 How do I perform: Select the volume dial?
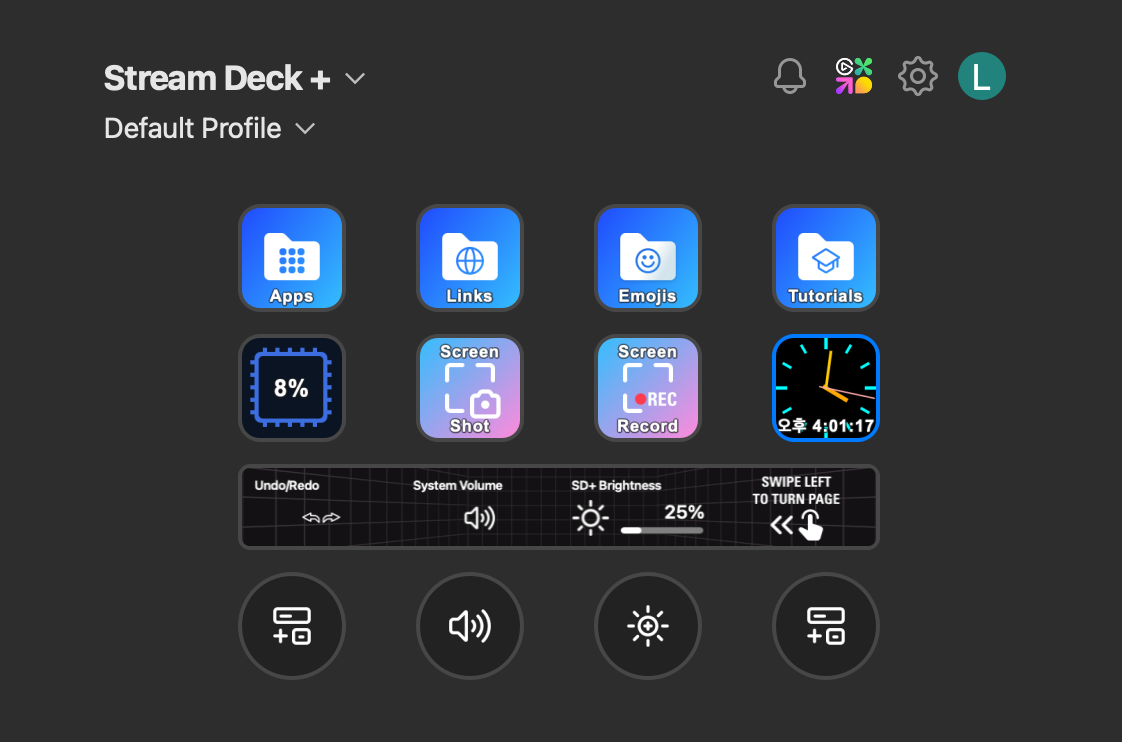click(470, 626)
